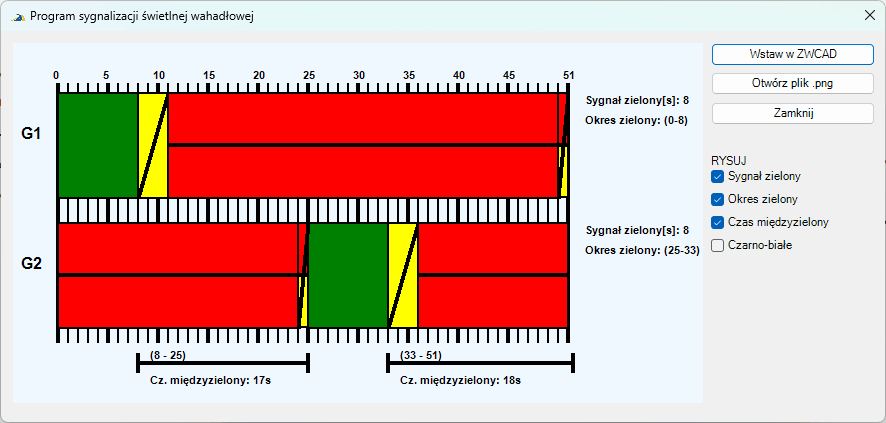Click the "(8 - 25)" interval label
The image size is (886, 423).
(x=168, y=355)
